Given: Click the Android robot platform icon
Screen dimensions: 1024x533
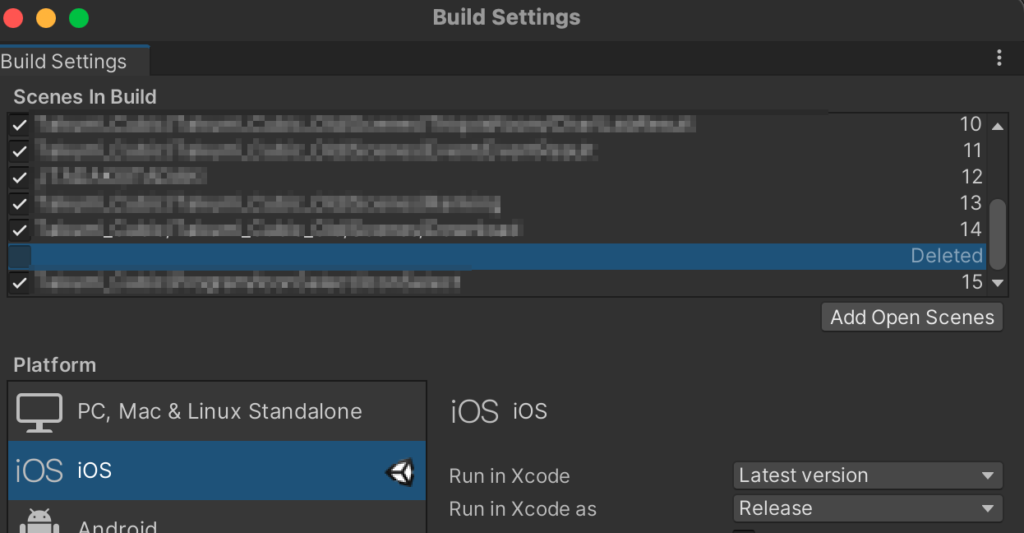Looking at the screenshot, I should [39, 521].
